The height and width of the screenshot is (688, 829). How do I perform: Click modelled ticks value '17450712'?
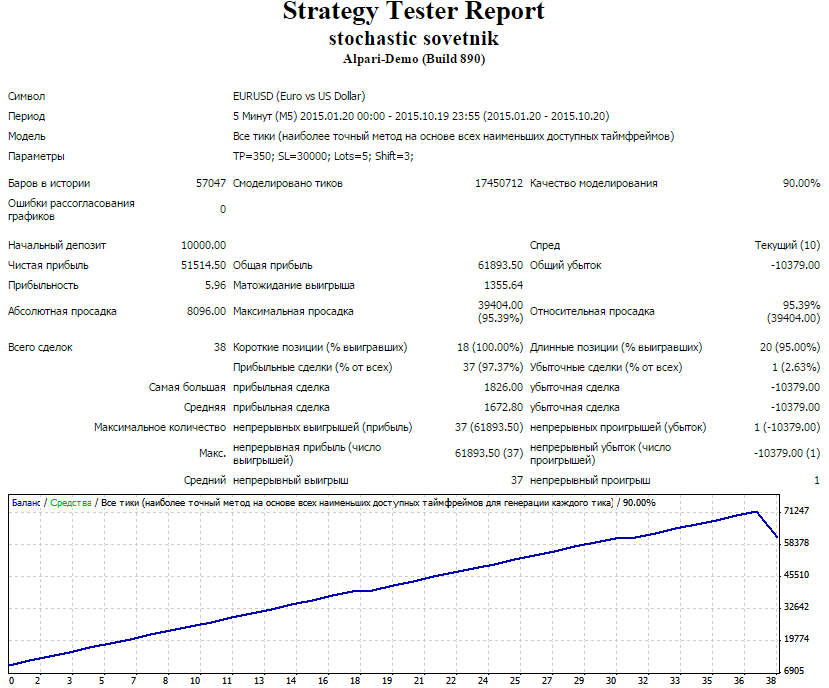coord(499,184)
